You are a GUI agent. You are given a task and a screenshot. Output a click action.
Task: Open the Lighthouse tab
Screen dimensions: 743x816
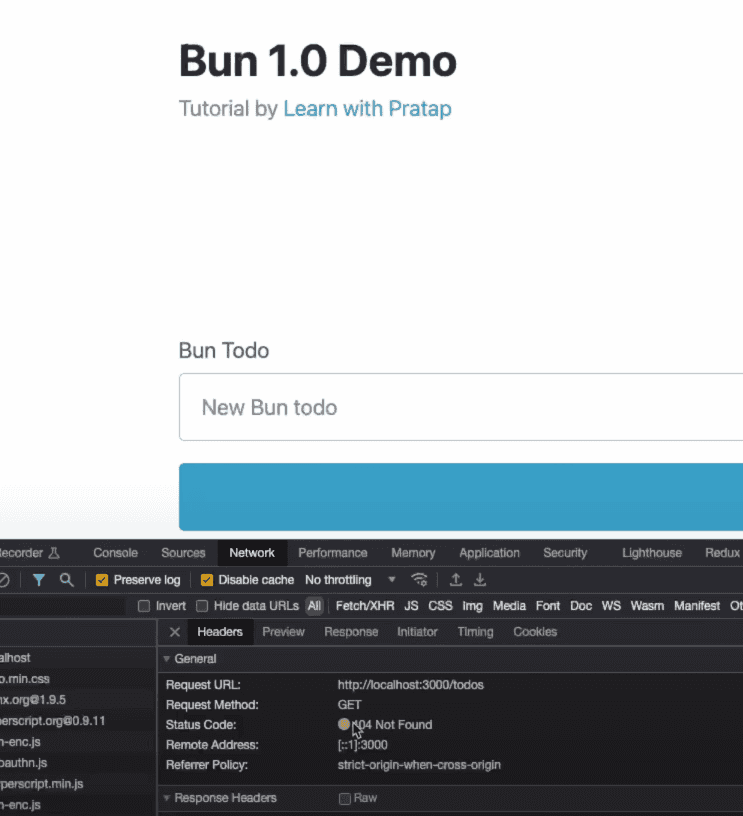(x=652, y=553)
